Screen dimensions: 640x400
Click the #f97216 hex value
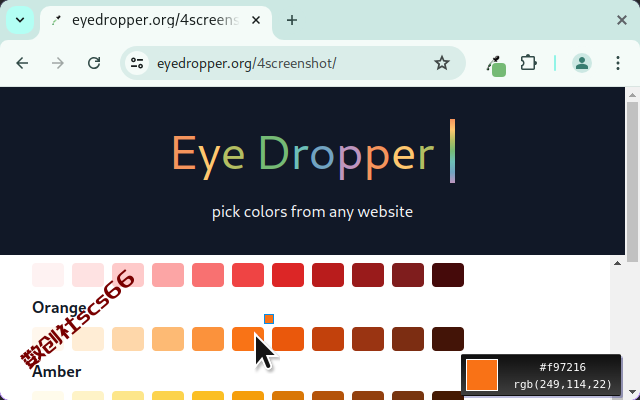coord(562,367)
